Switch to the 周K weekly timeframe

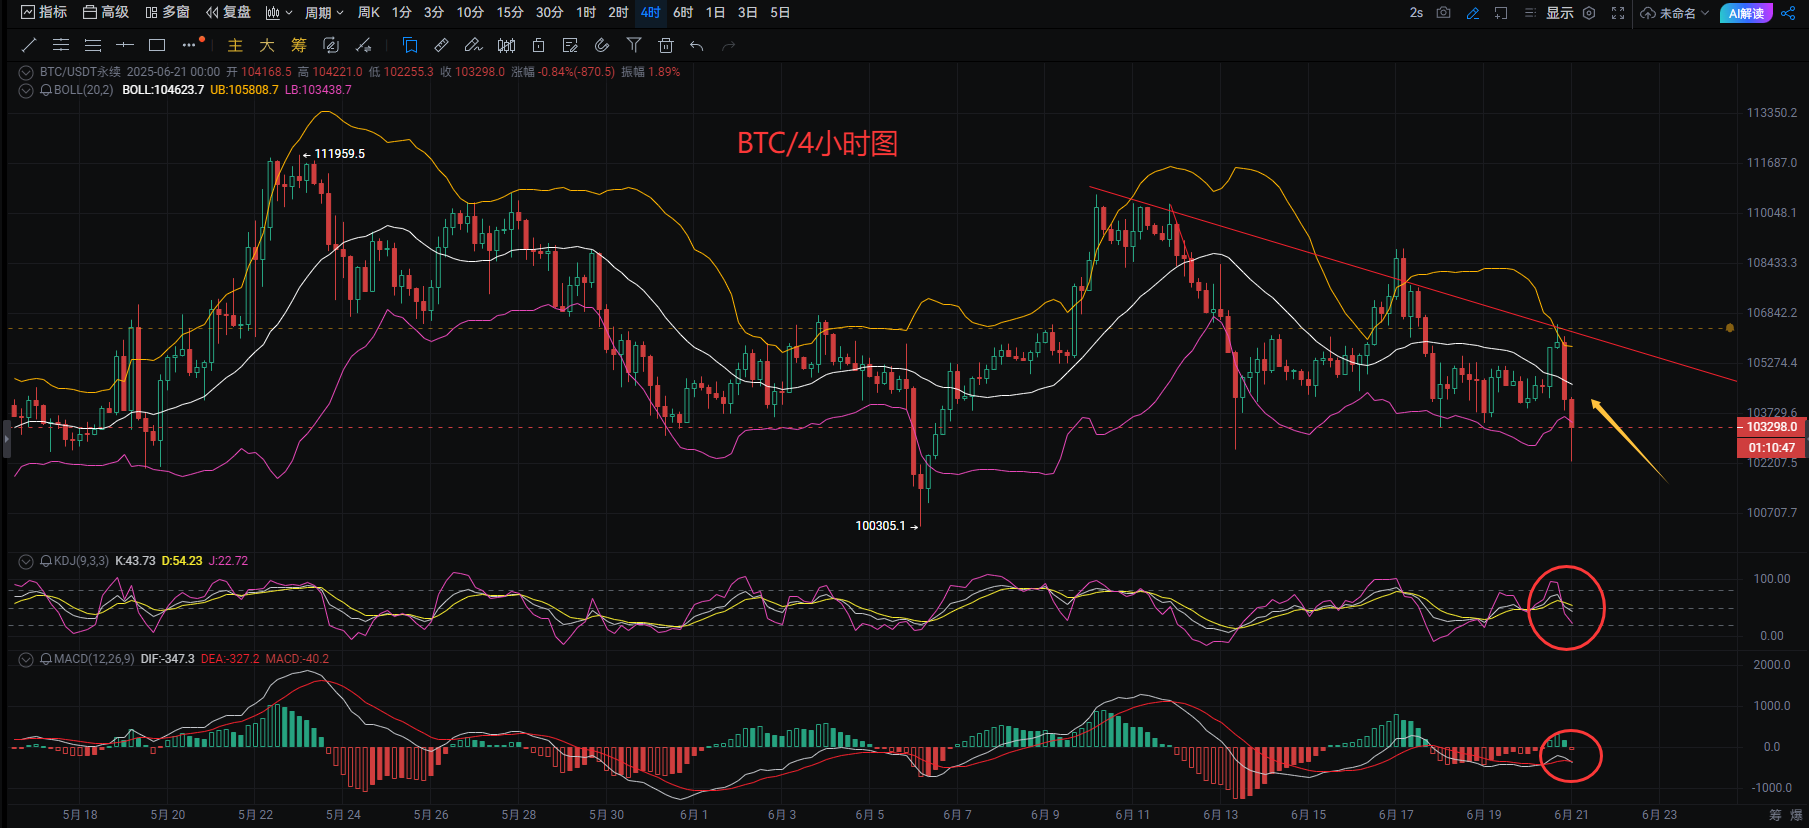(369, 13)
